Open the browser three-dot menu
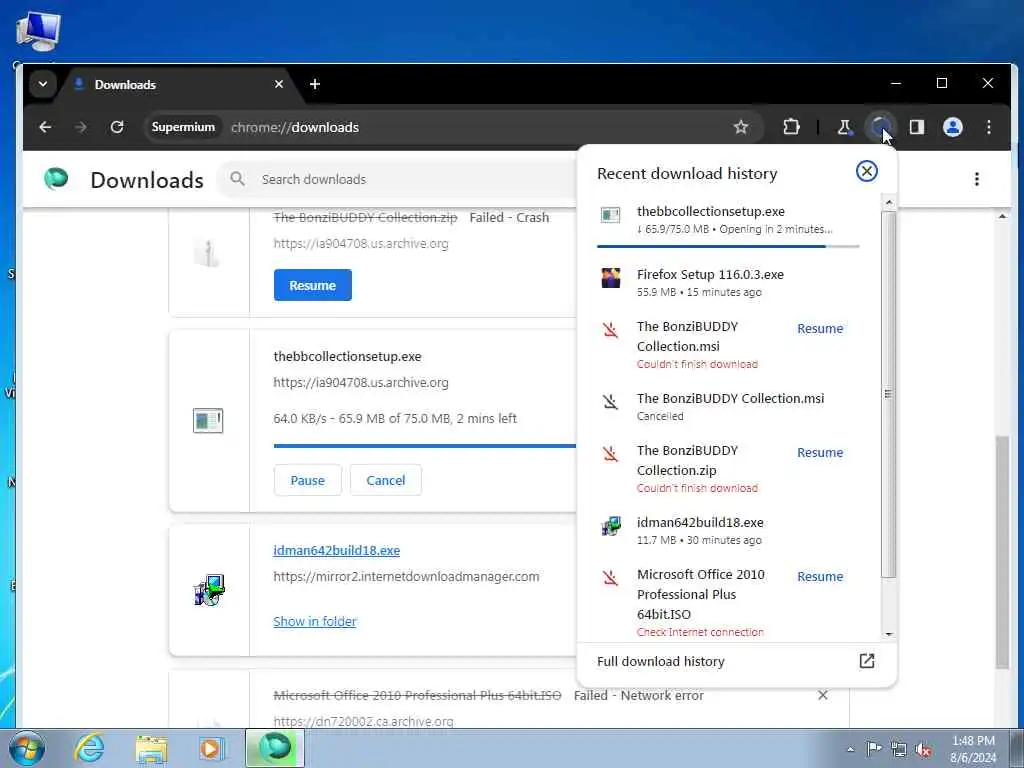The image size is (1024, 768). point(989,127)
